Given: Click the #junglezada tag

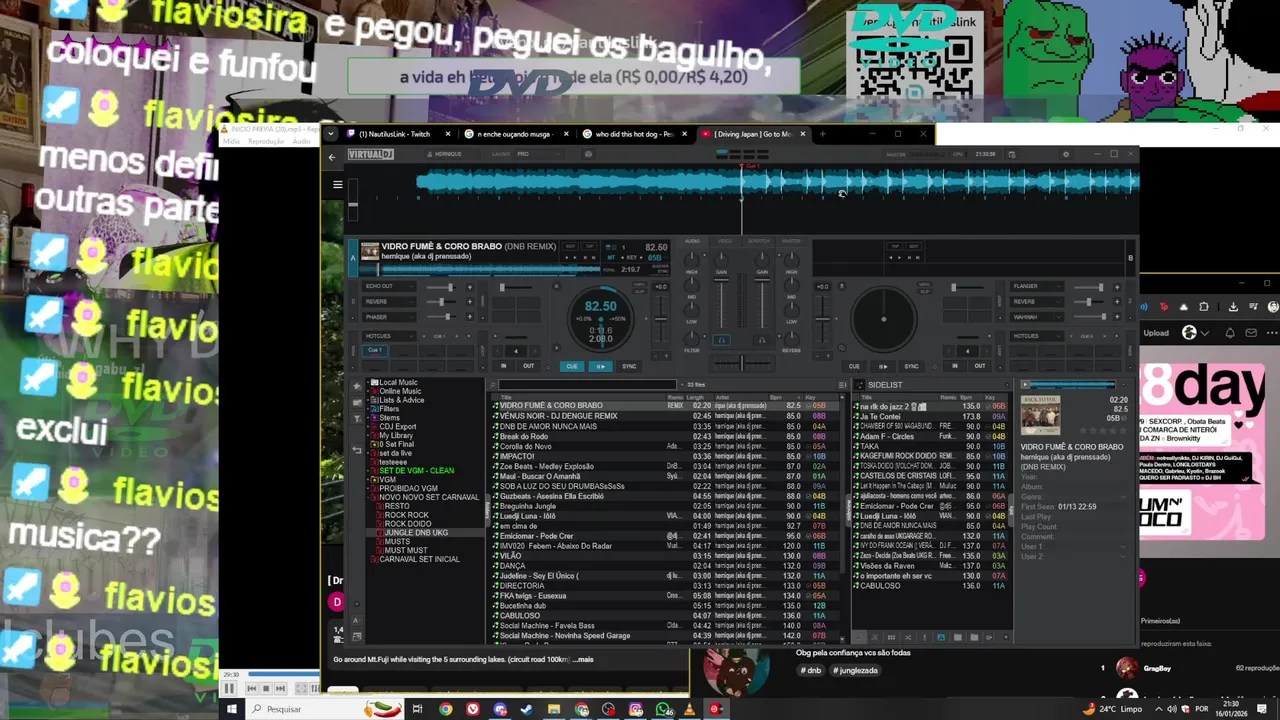Looking at the screenshot, I should (856, 671).
